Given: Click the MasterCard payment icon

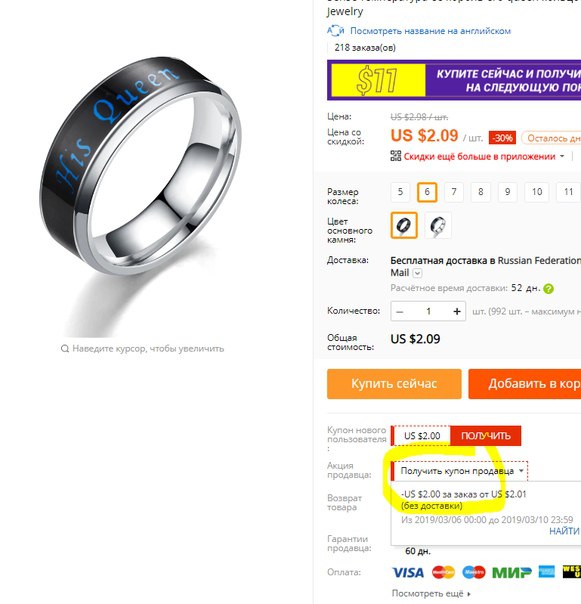Looking at the screenshot, I should coord(443,572).
